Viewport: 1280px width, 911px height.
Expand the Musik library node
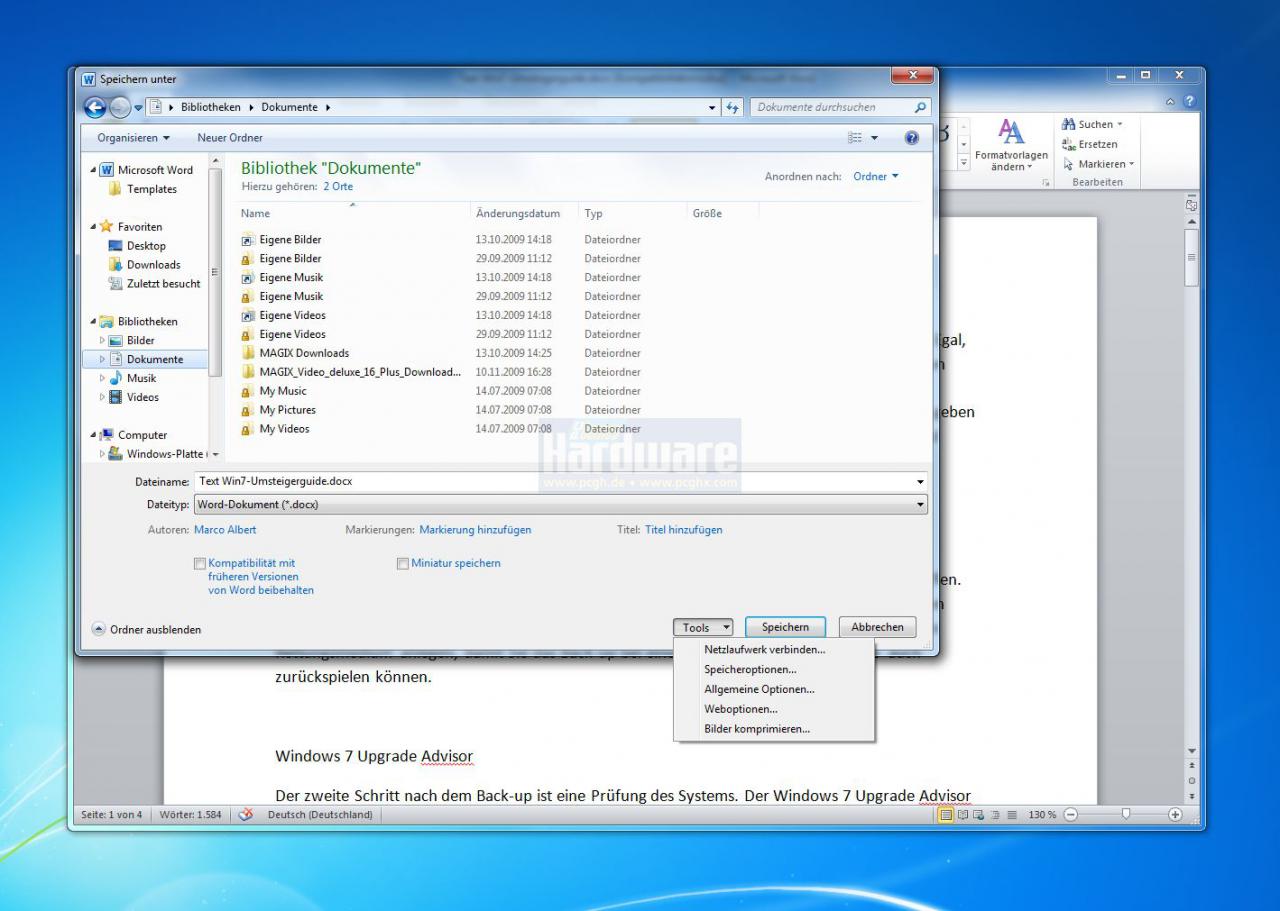(102, 379)
